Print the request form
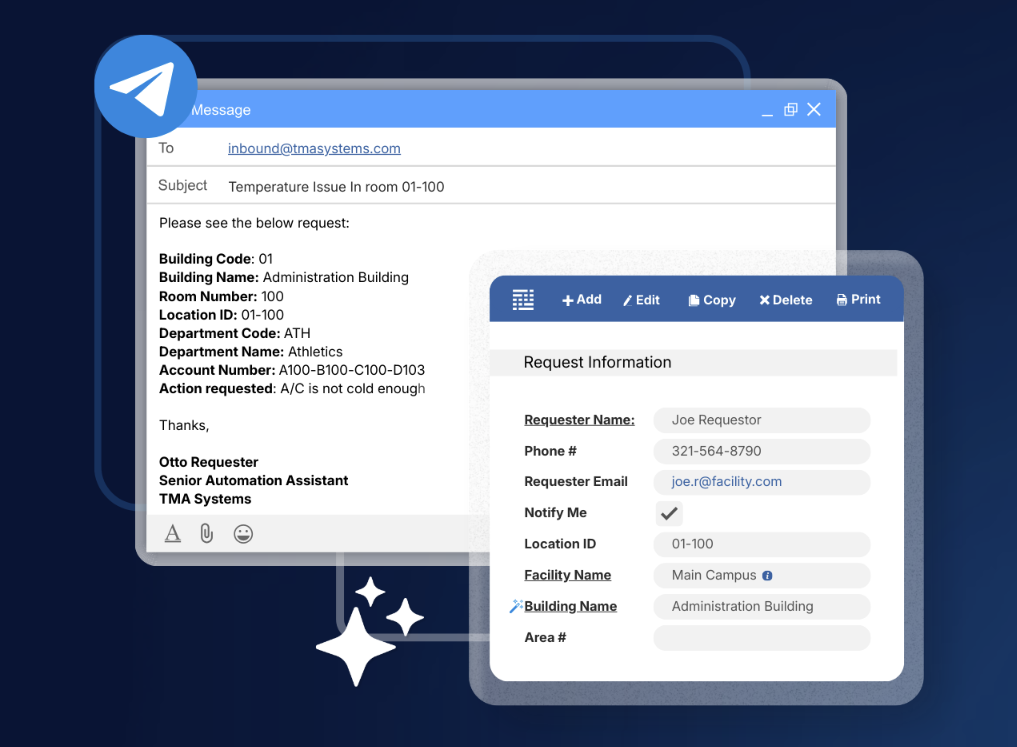This screenshot has height=747, width=1017. 858,300
